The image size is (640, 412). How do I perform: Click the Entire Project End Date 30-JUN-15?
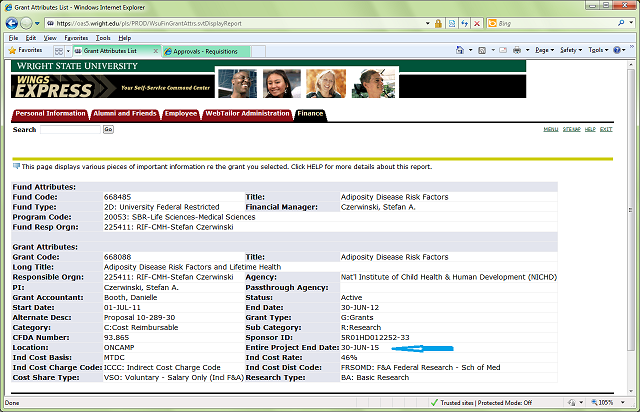point(360,347)
